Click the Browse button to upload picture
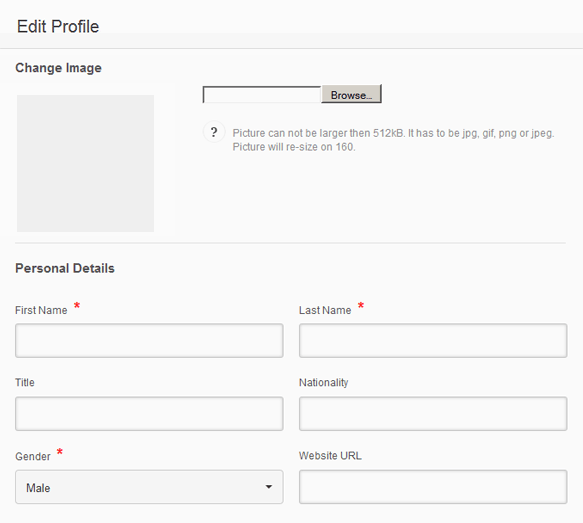Screen dimensions: 583x523 pos(351,94)
